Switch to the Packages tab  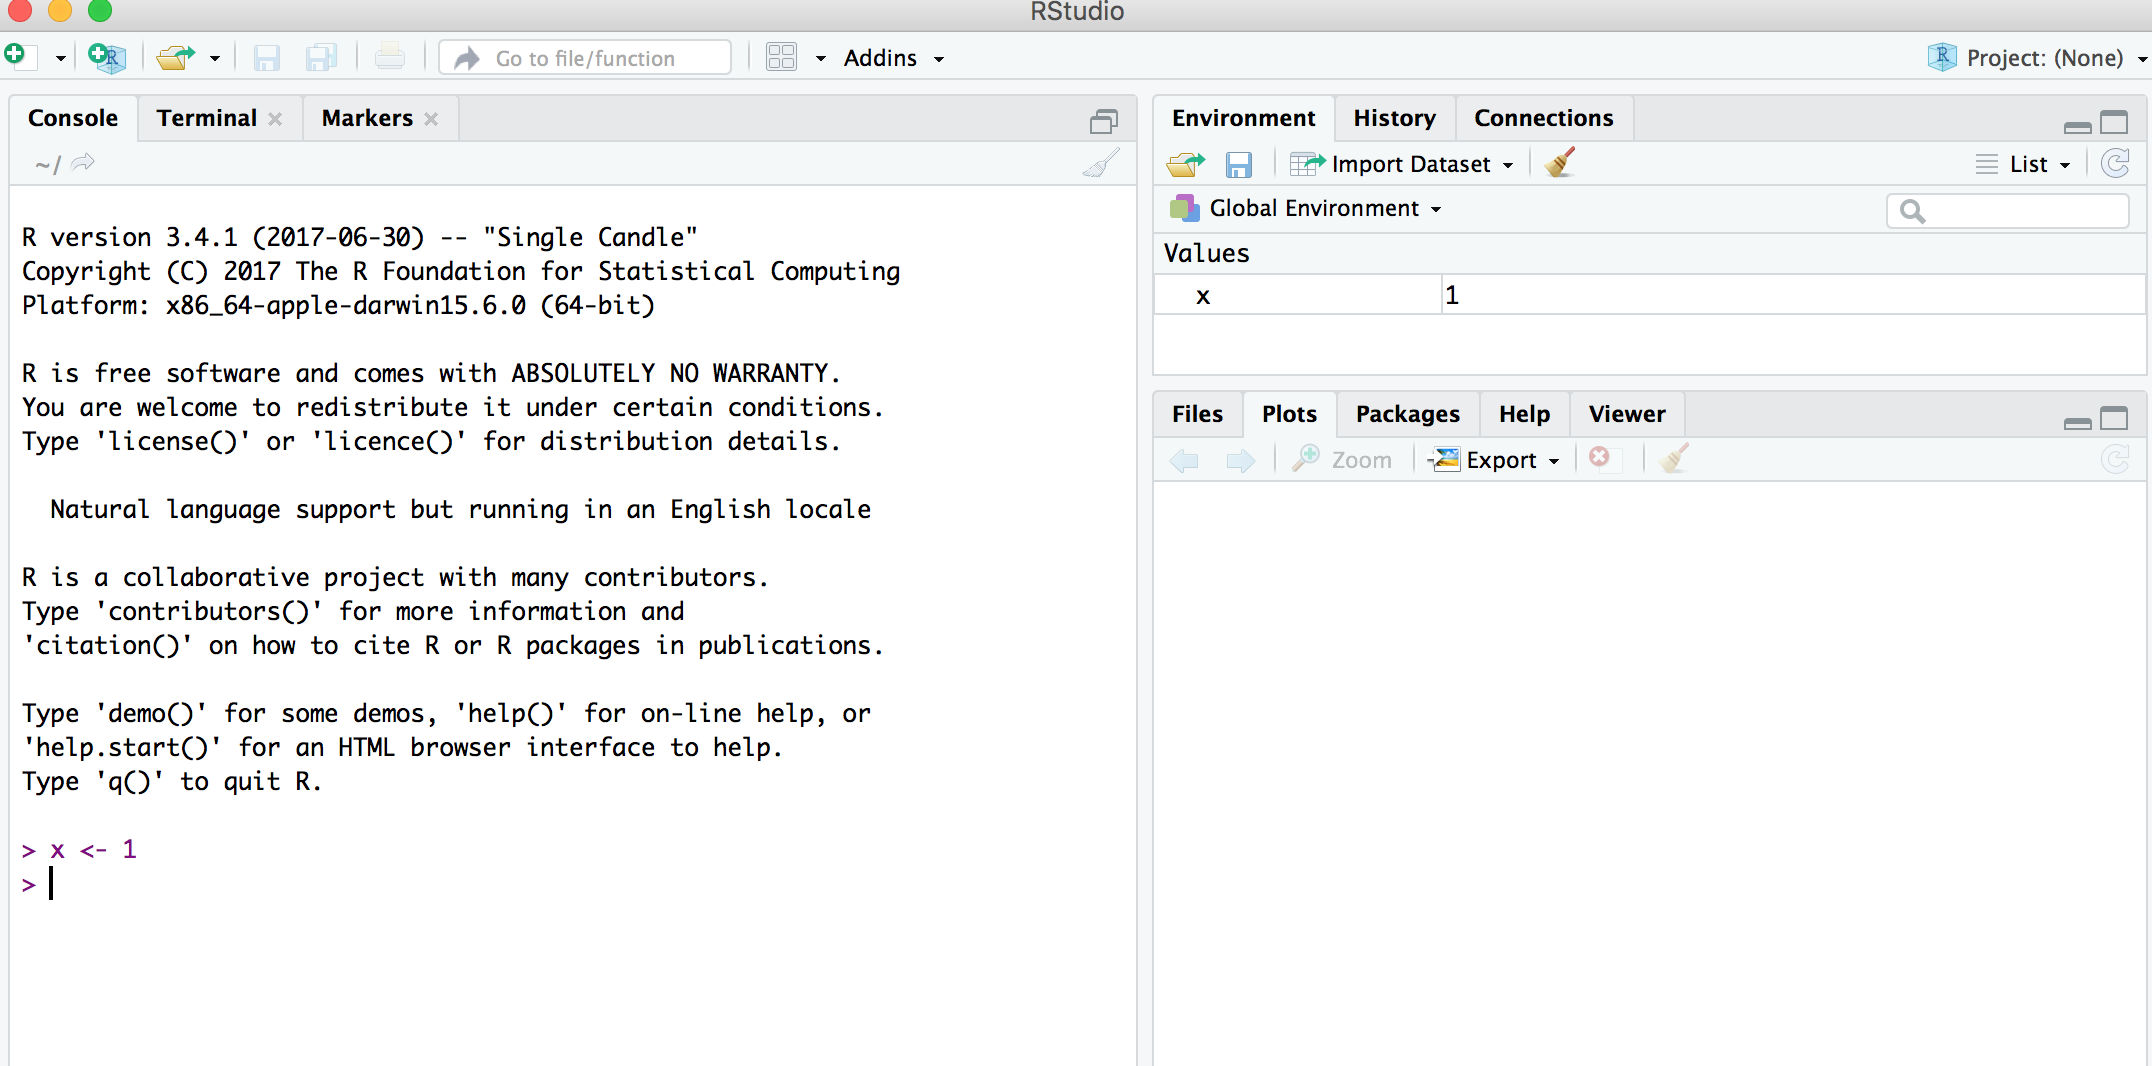tap(1407, 414)
